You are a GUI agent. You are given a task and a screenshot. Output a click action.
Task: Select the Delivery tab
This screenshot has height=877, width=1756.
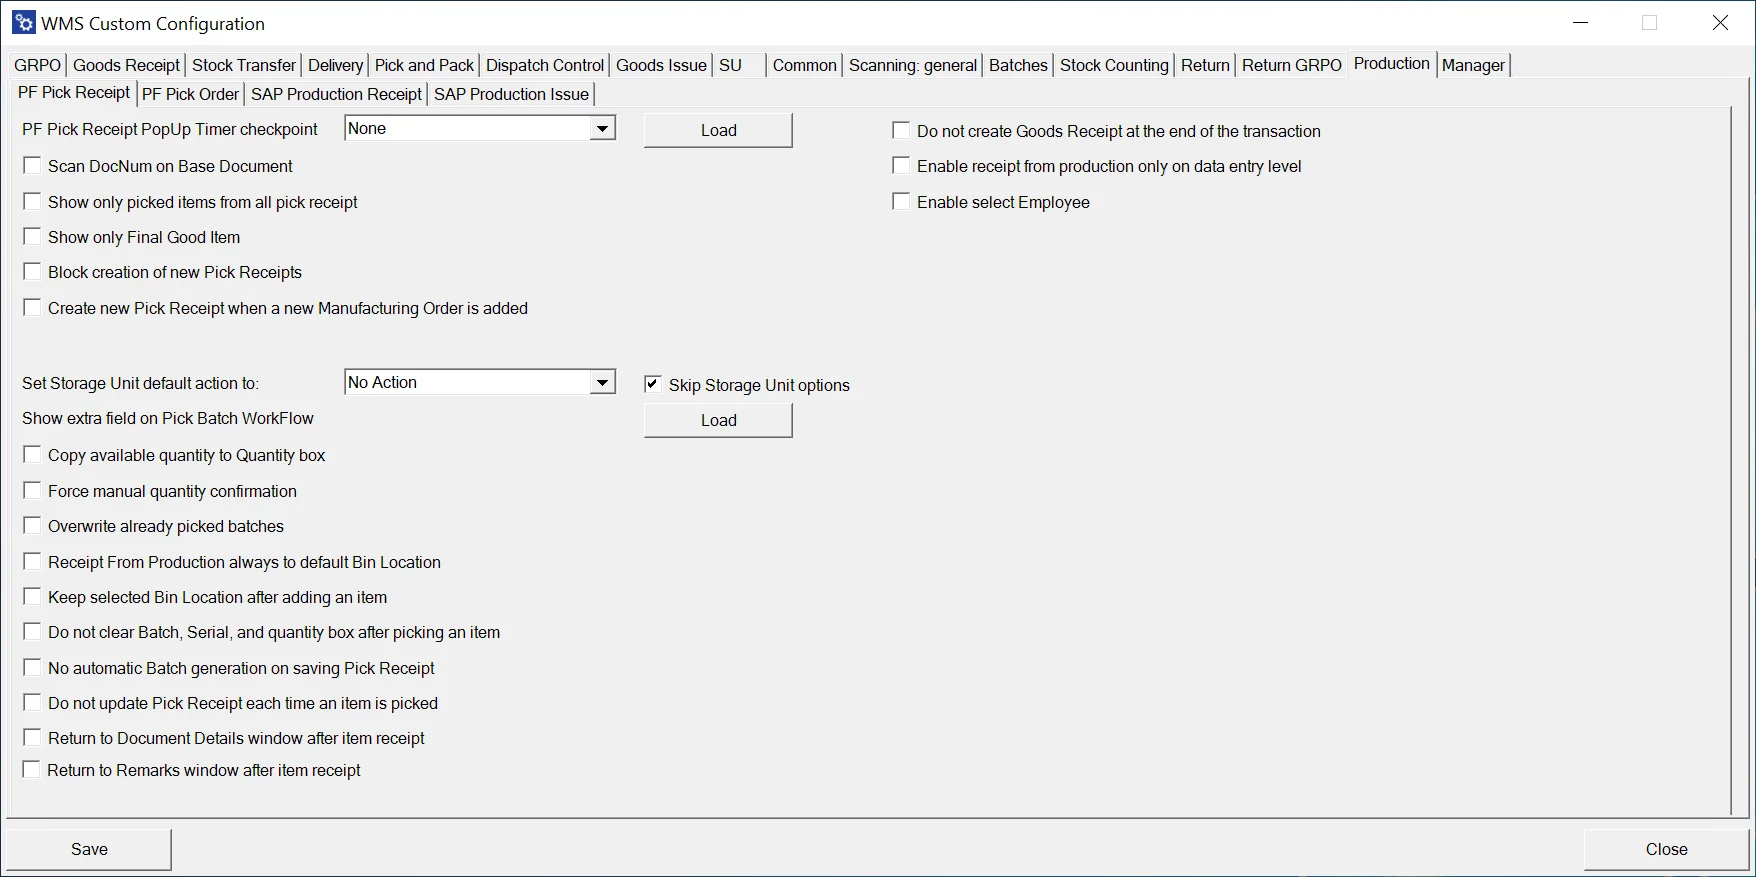pyautogui.click(x=335, y=65)
